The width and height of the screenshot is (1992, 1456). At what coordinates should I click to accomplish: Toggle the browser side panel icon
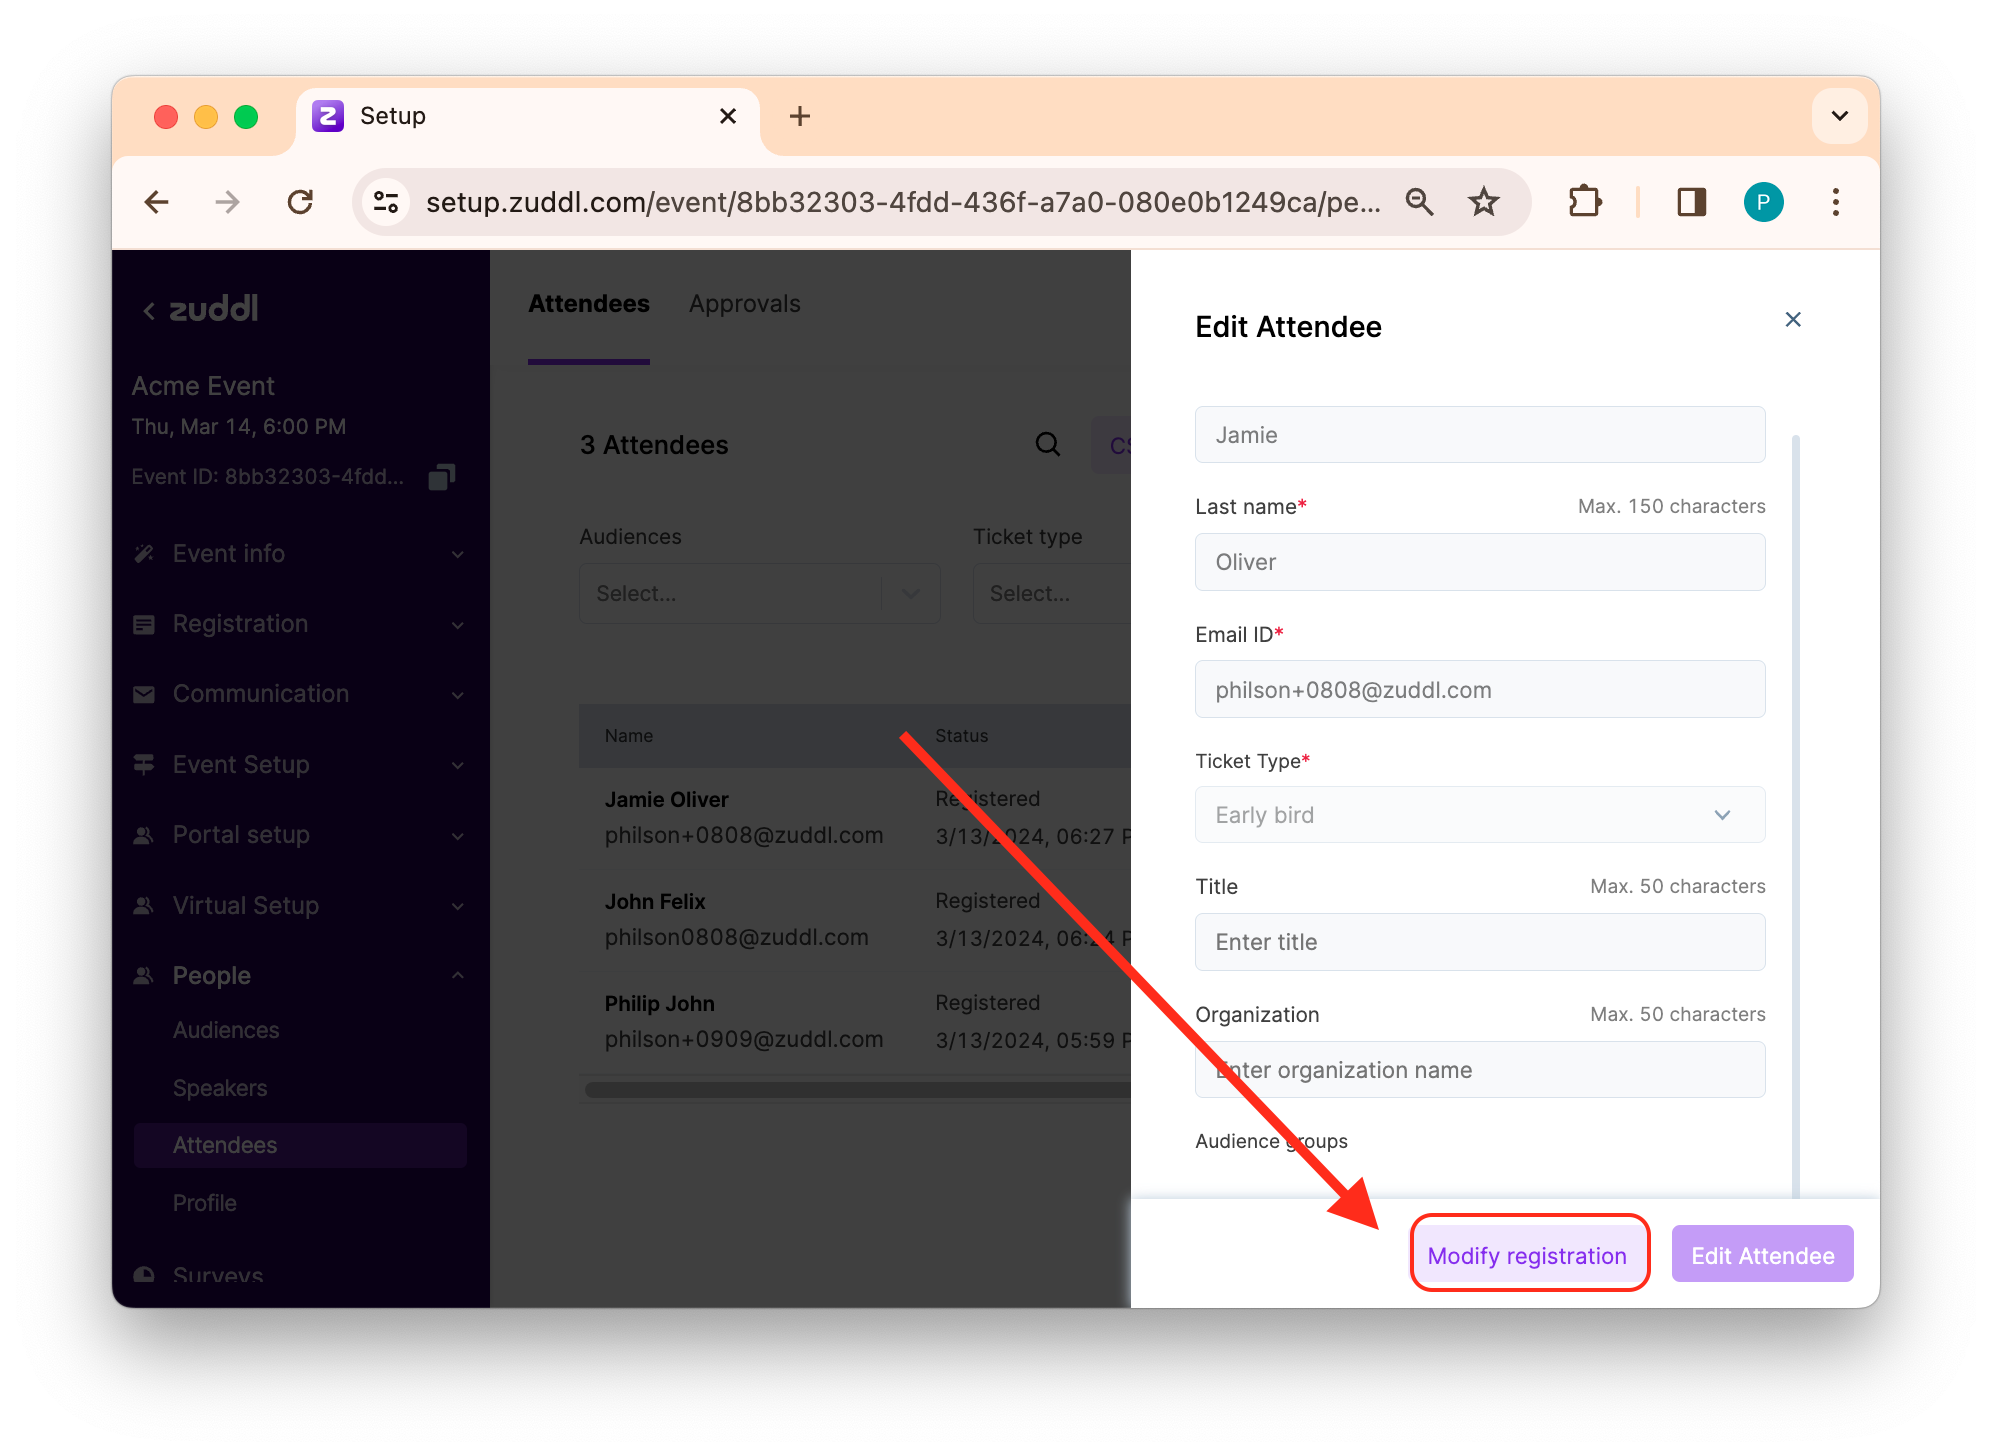(1691, 203)
